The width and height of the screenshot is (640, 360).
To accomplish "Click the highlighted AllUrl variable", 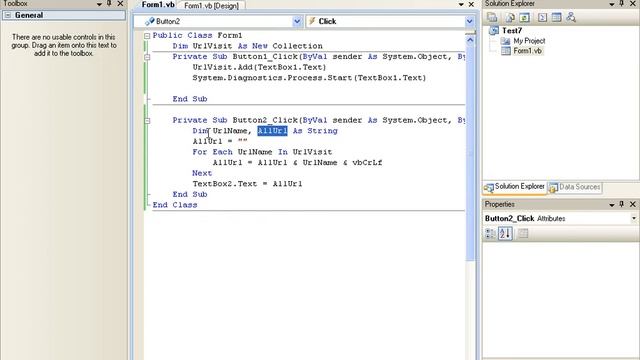I will tap(272, 131).
